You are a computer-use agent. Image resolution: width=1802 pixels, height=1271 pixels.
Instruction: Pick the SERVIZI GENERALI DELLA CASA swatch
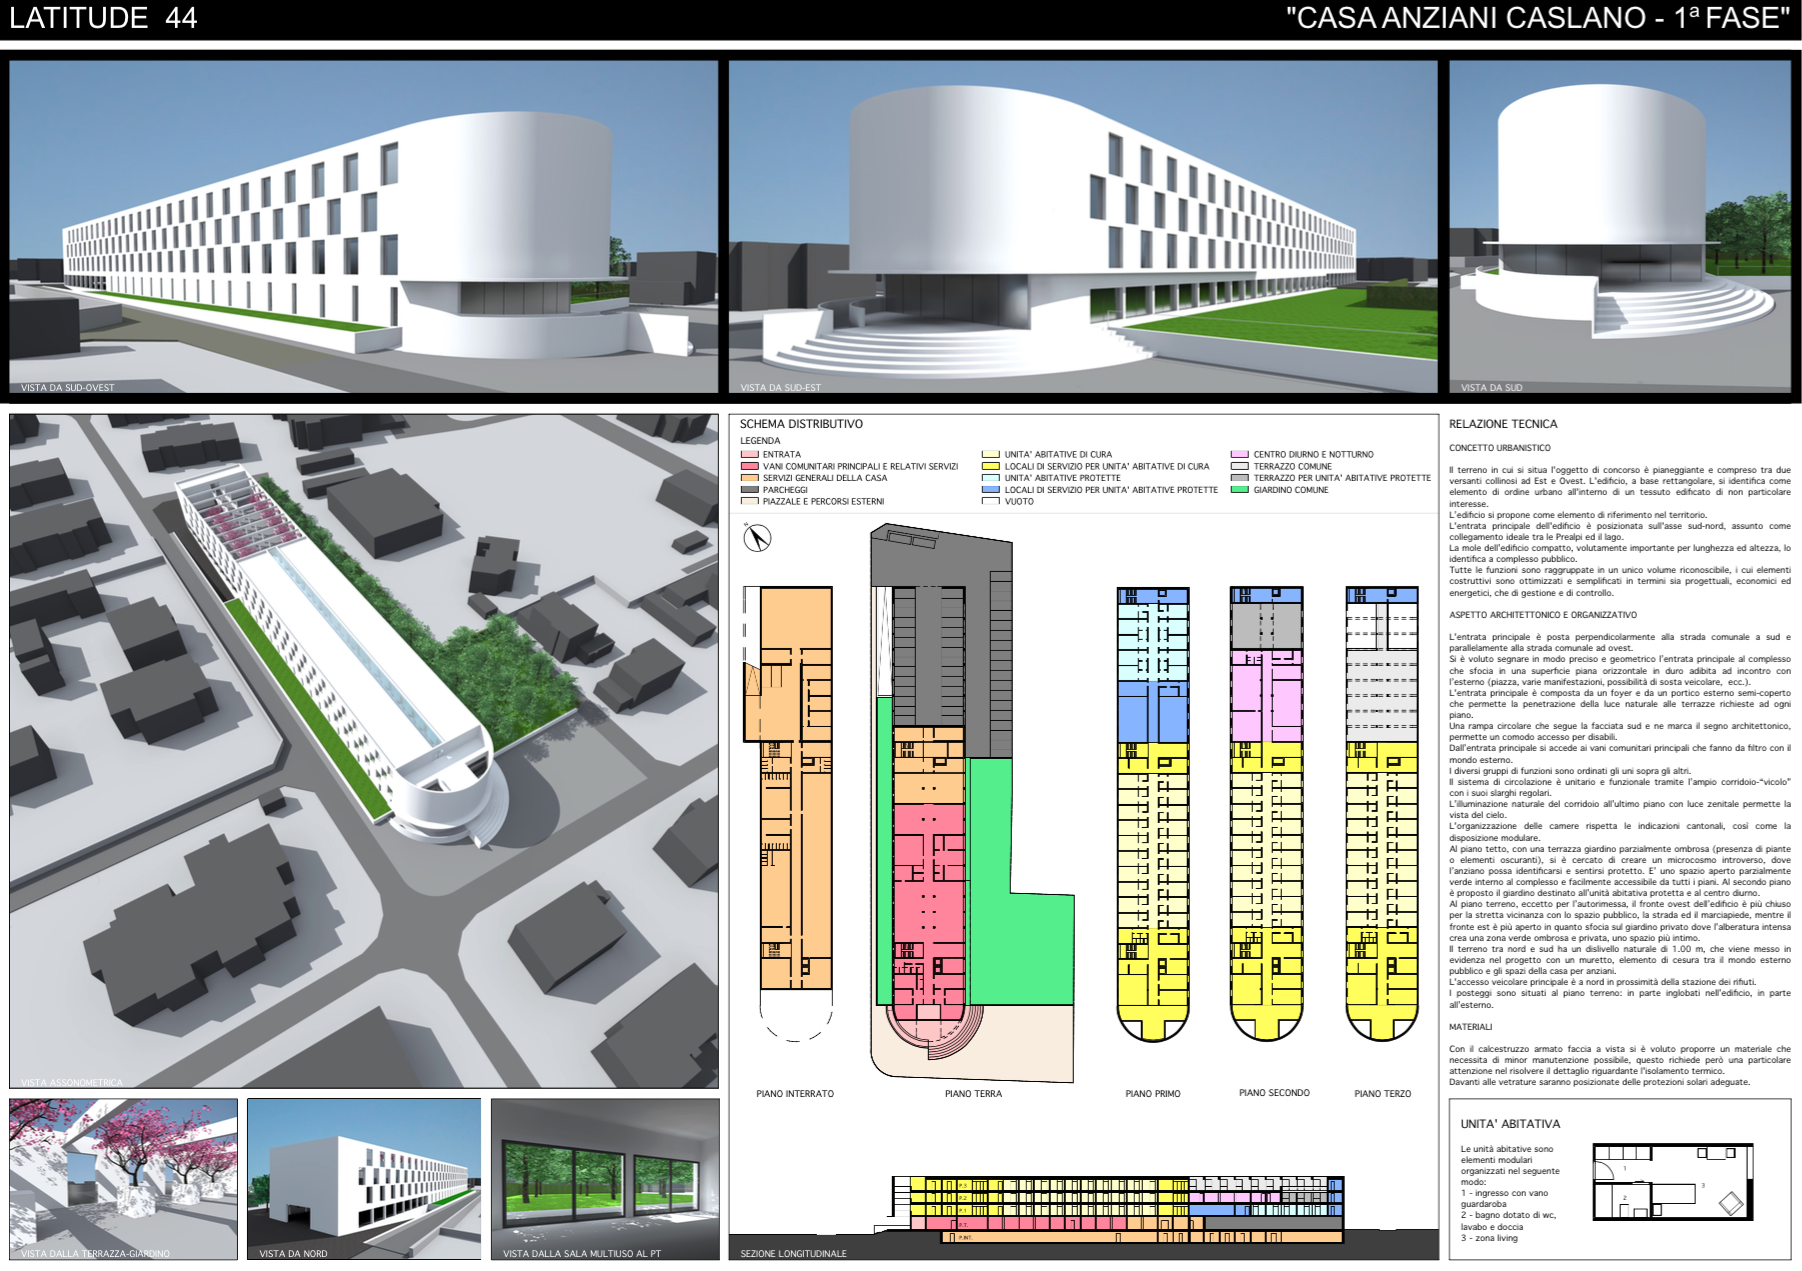(749, 478)
